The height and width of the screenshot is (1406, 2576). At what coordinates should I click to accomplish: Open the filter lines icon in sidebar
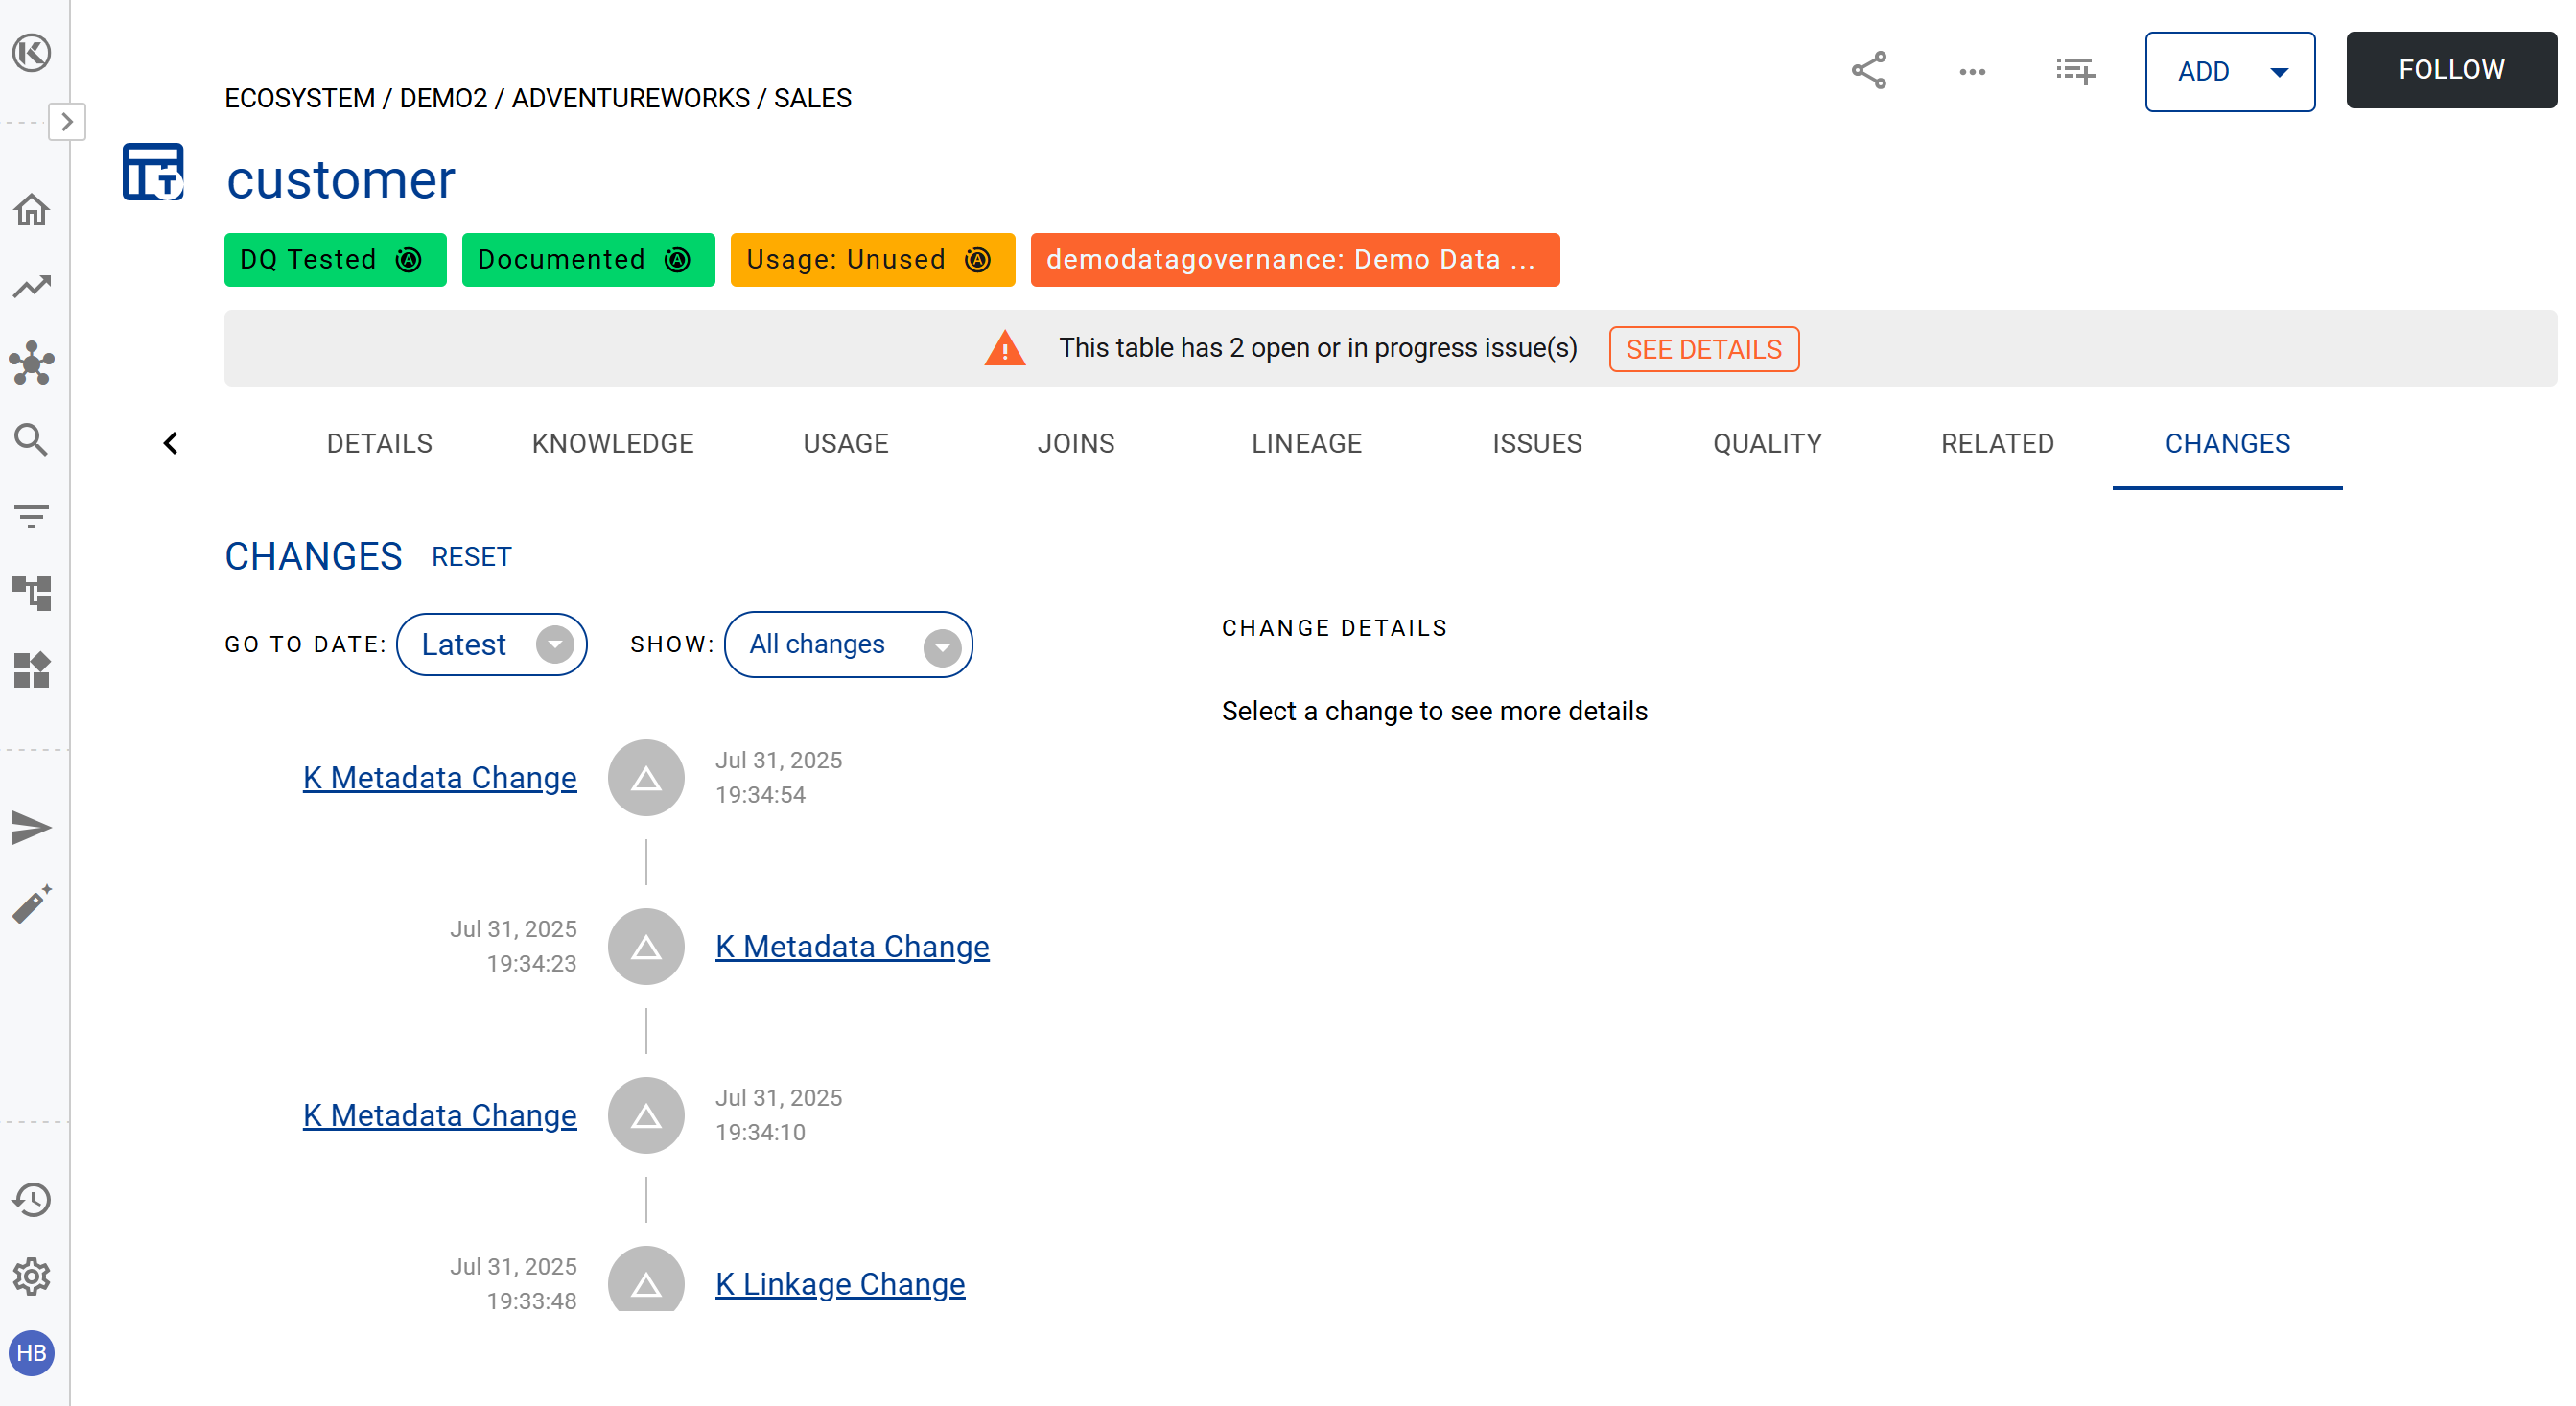tap(32, 517)
